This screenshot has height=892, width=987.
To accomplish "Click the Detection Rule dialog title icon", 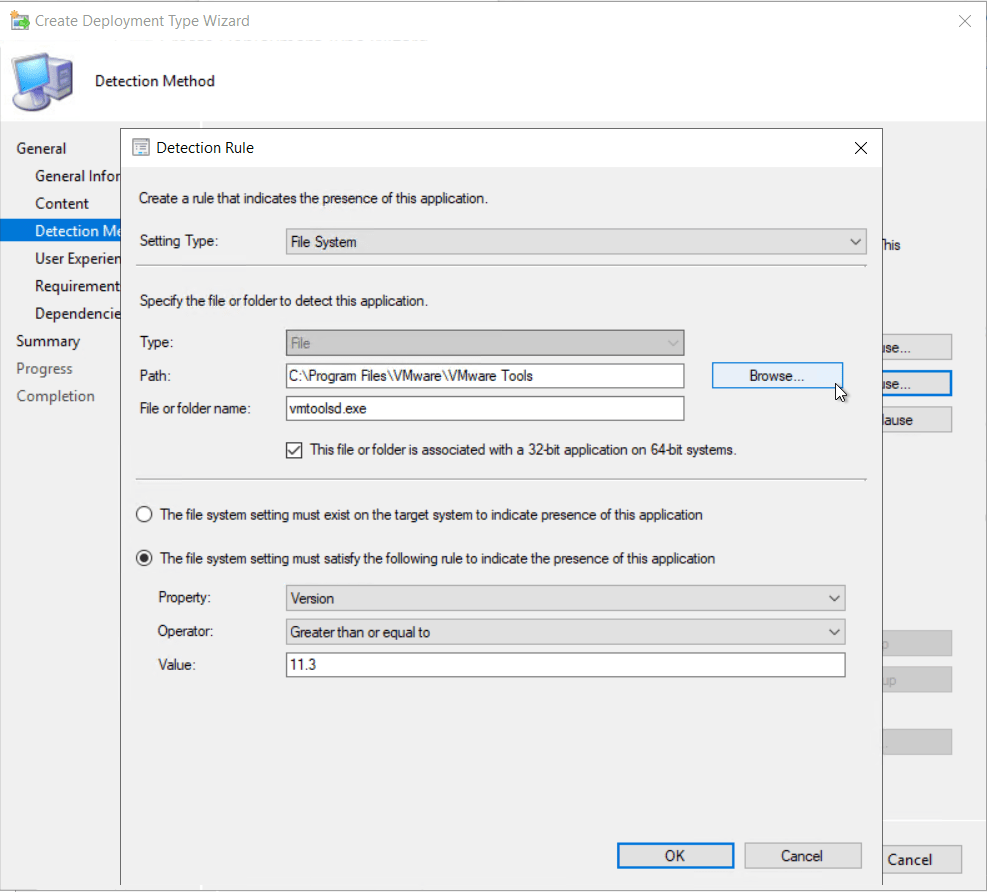I will 141,148.
